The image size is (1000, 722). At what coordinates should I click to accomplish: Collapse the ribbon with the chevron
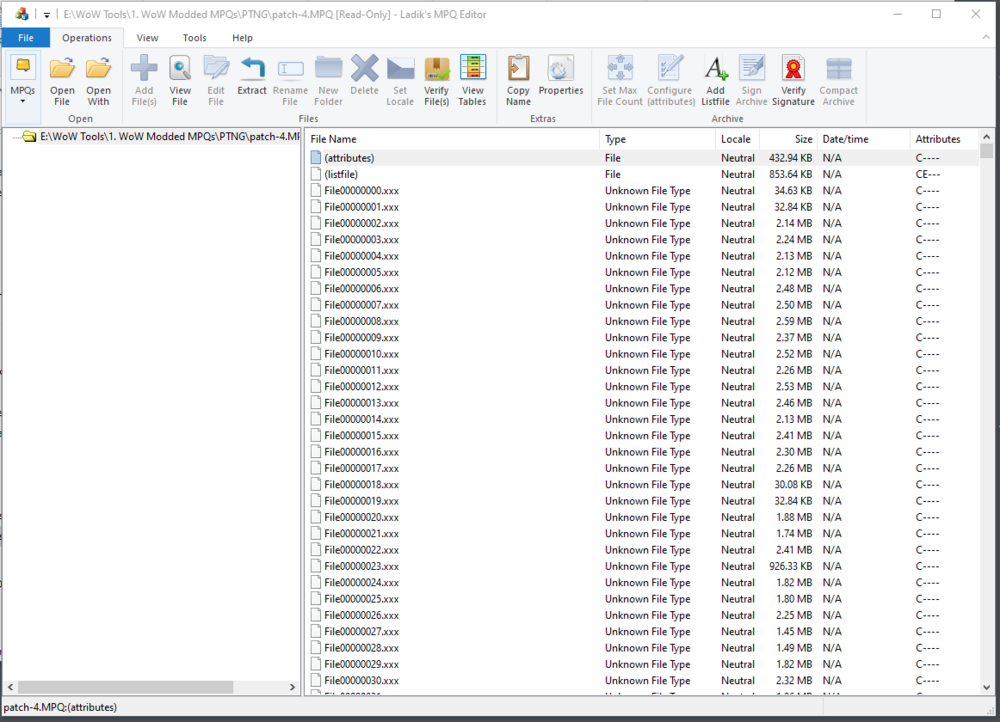click(986, 38)
